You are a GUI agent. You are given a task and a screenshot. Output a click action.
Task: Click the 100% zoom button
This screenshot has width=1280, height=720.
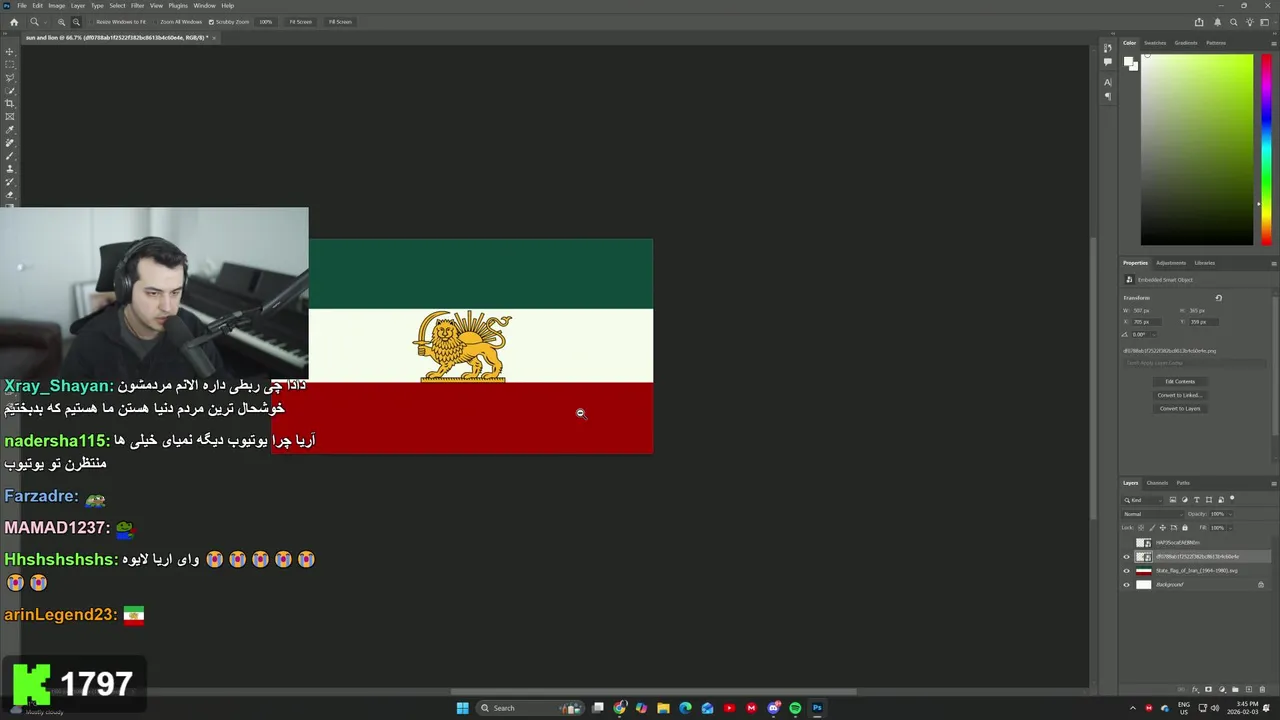point(265,21)
